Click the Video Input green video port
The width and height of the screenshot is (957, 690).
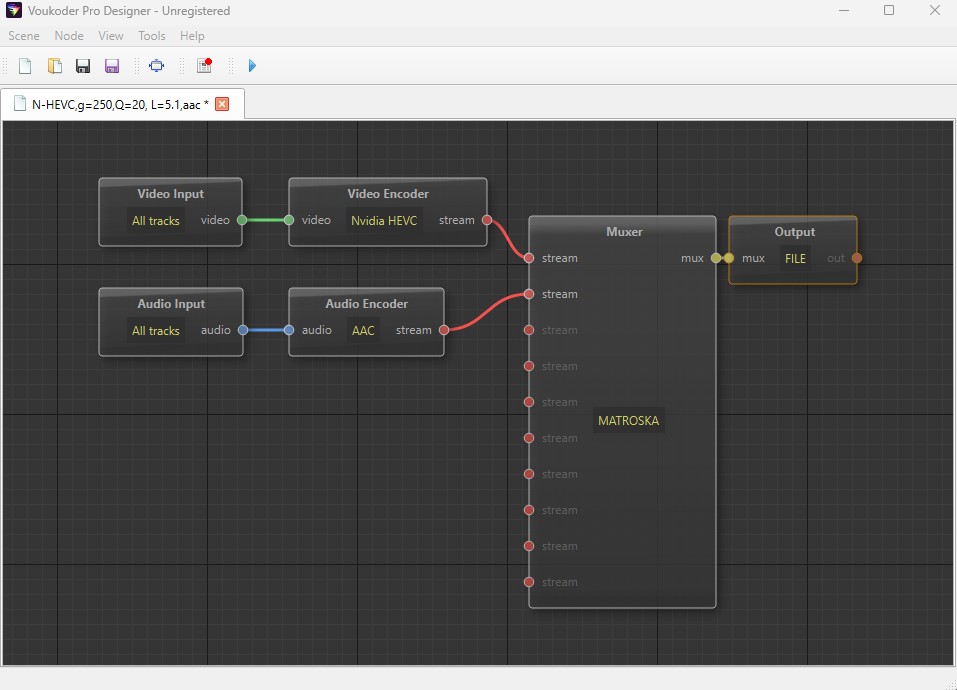click(242, 220)
